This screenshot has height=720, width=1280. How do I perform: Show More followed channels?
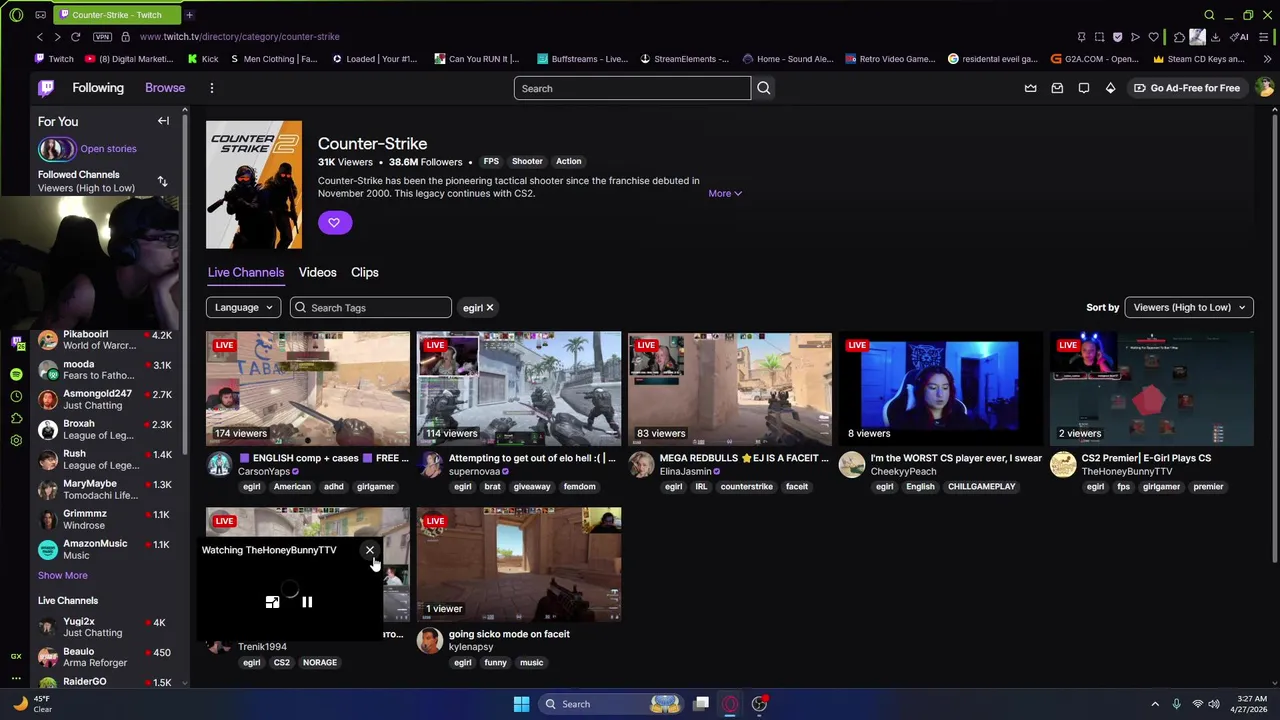pyautogui.click(x=62, y=575)
